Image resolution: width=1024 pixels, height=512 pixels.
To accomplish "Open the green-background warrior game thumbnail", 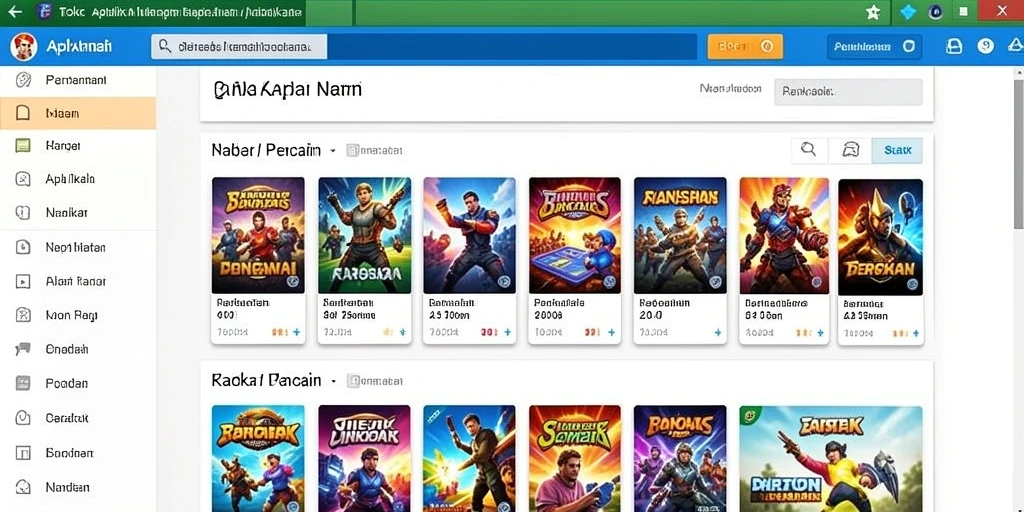I will (364, 235).
